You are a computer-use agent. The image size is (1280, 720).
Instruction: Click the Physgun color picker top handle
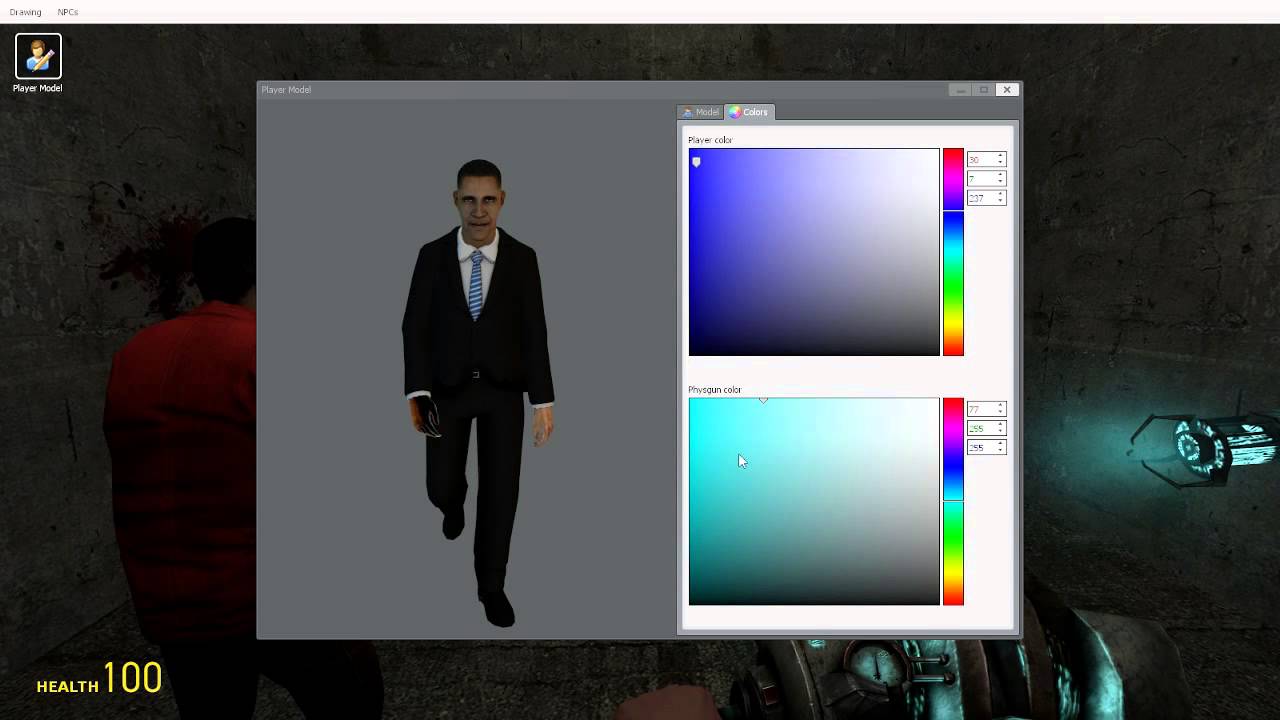coord(763,400)
